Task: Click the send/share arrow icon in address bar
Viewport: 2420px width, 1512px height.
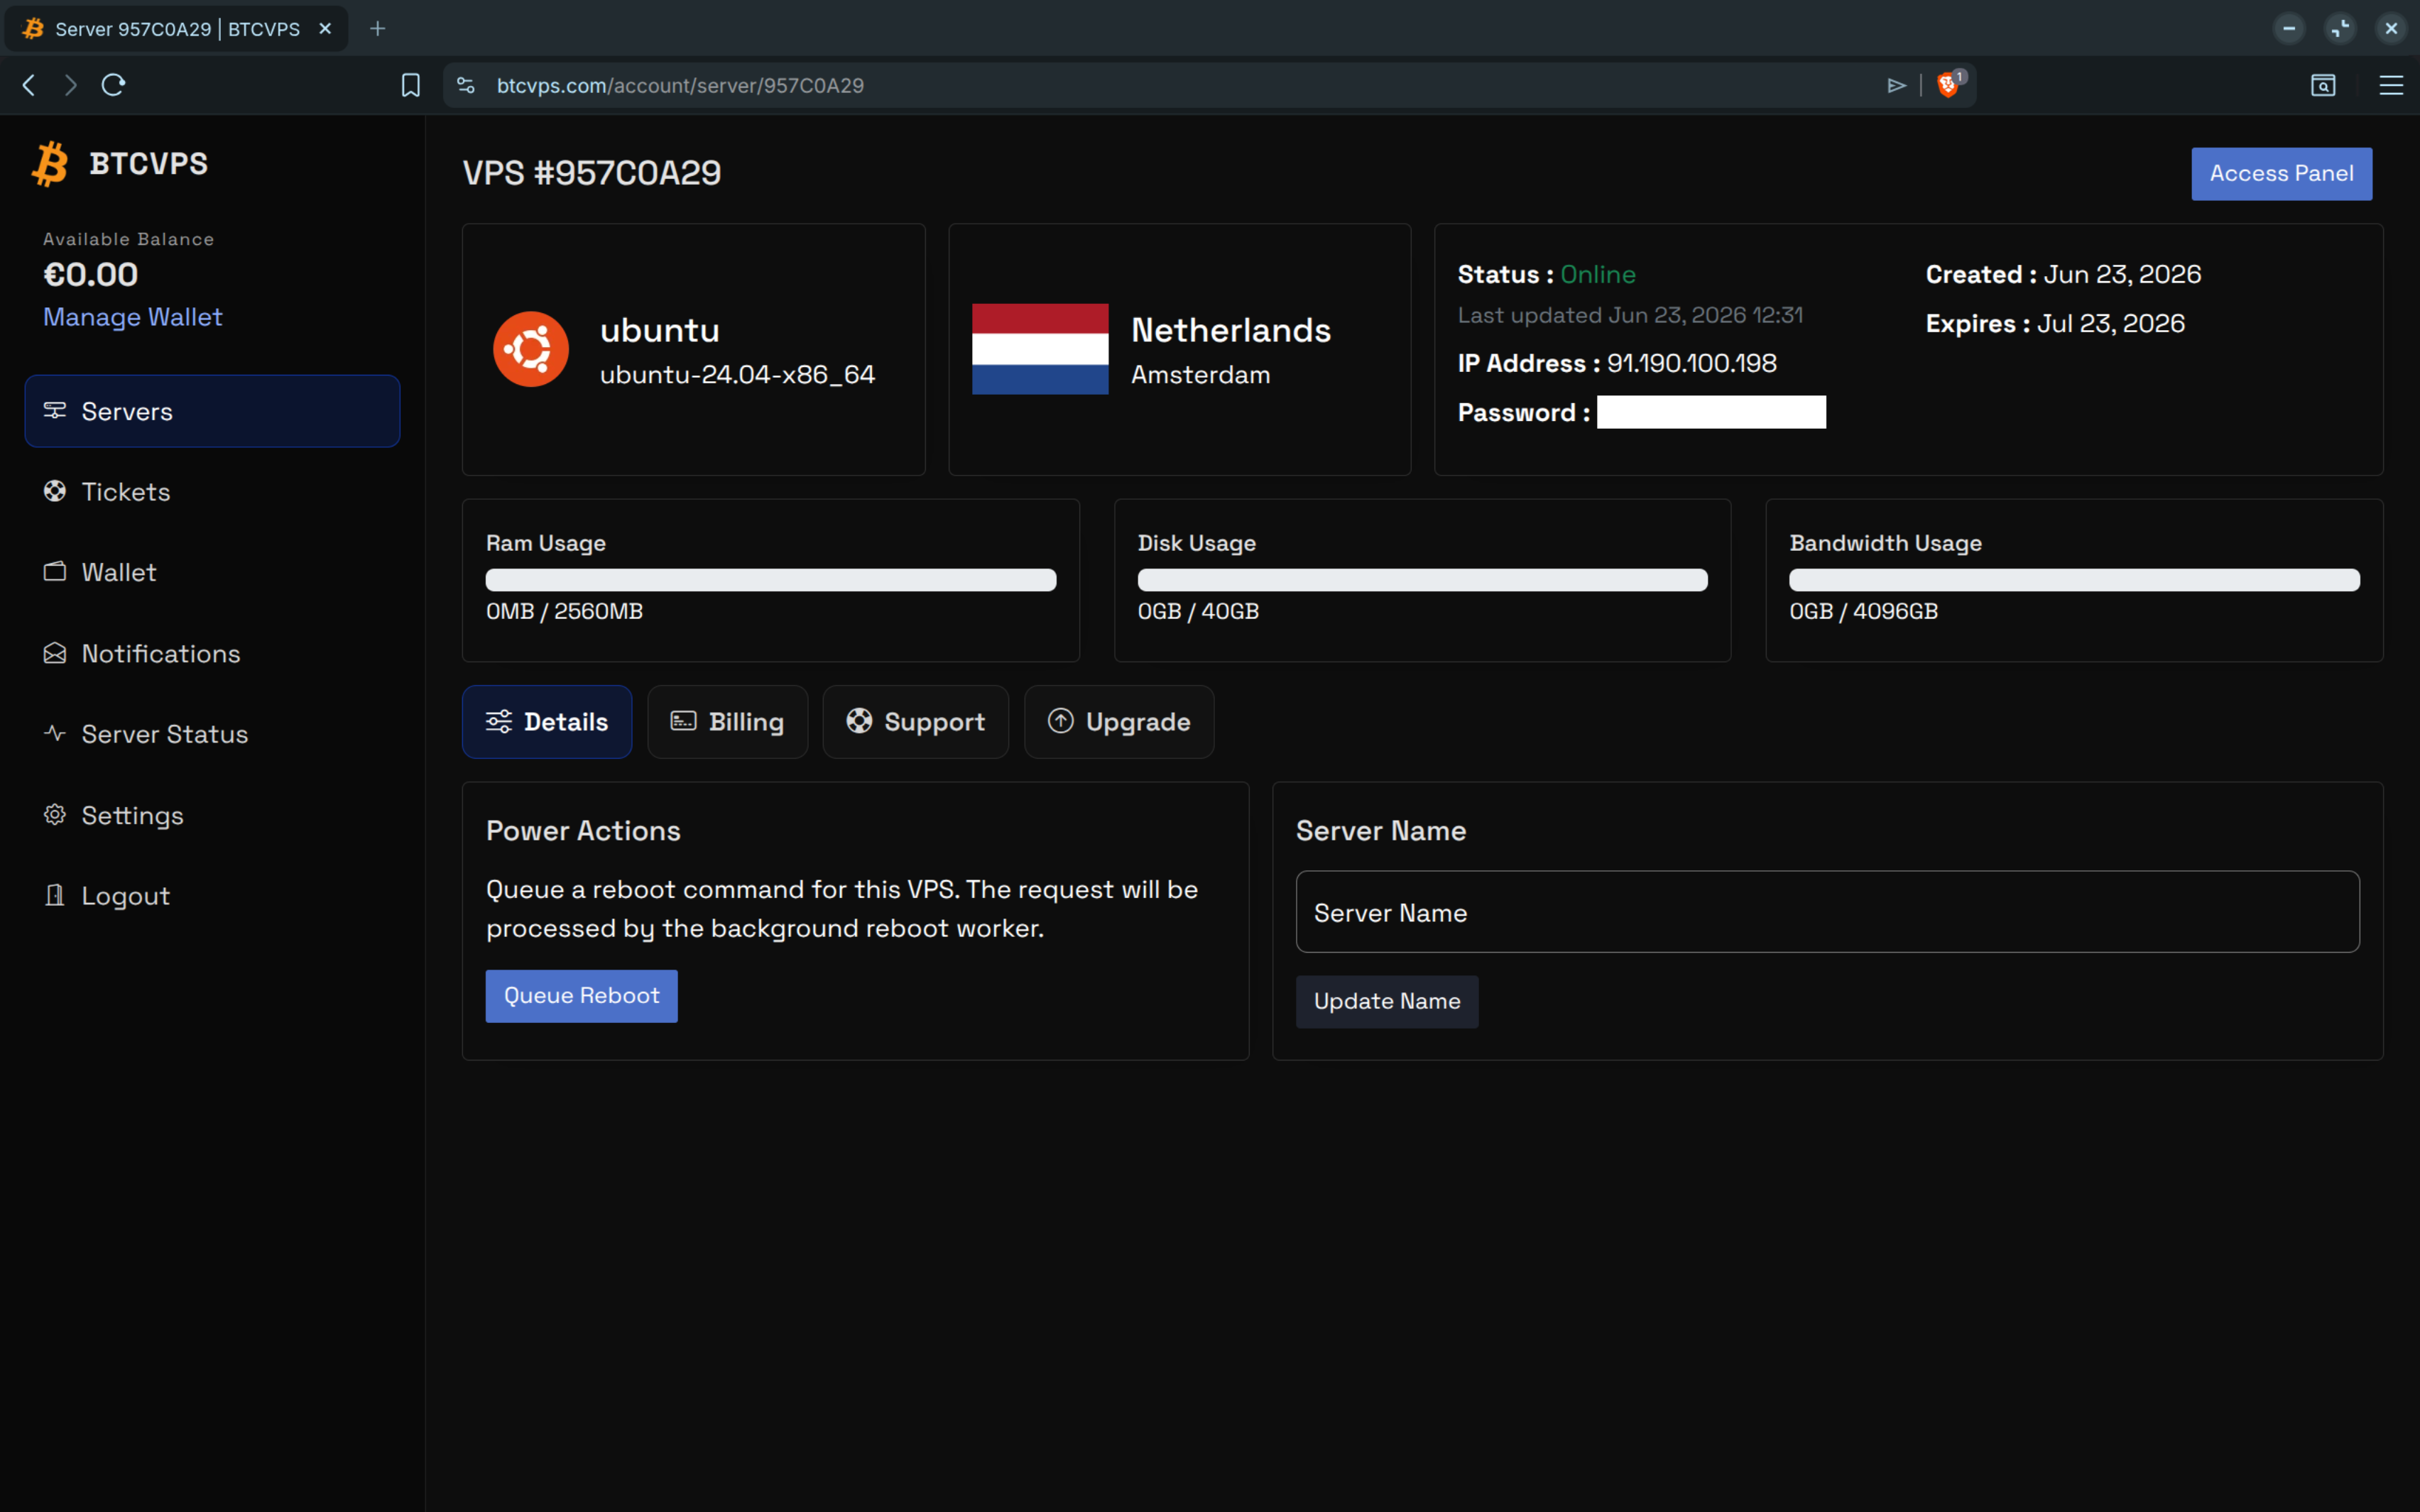Action: point(1896,85)
